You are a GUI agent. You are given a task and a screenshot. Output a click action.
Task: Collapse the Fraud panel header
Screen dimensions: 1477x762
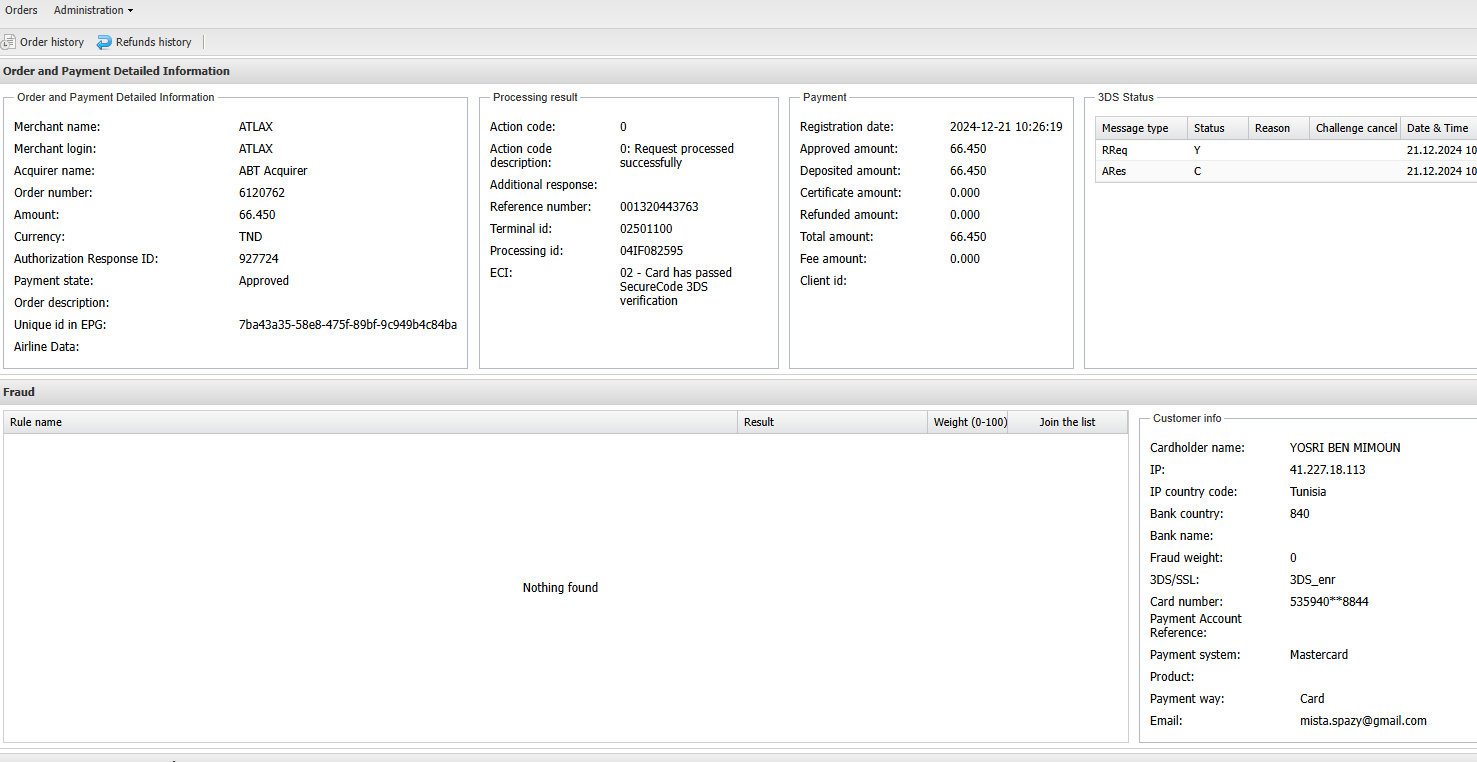pyautogui.click(x=19, y=392)
